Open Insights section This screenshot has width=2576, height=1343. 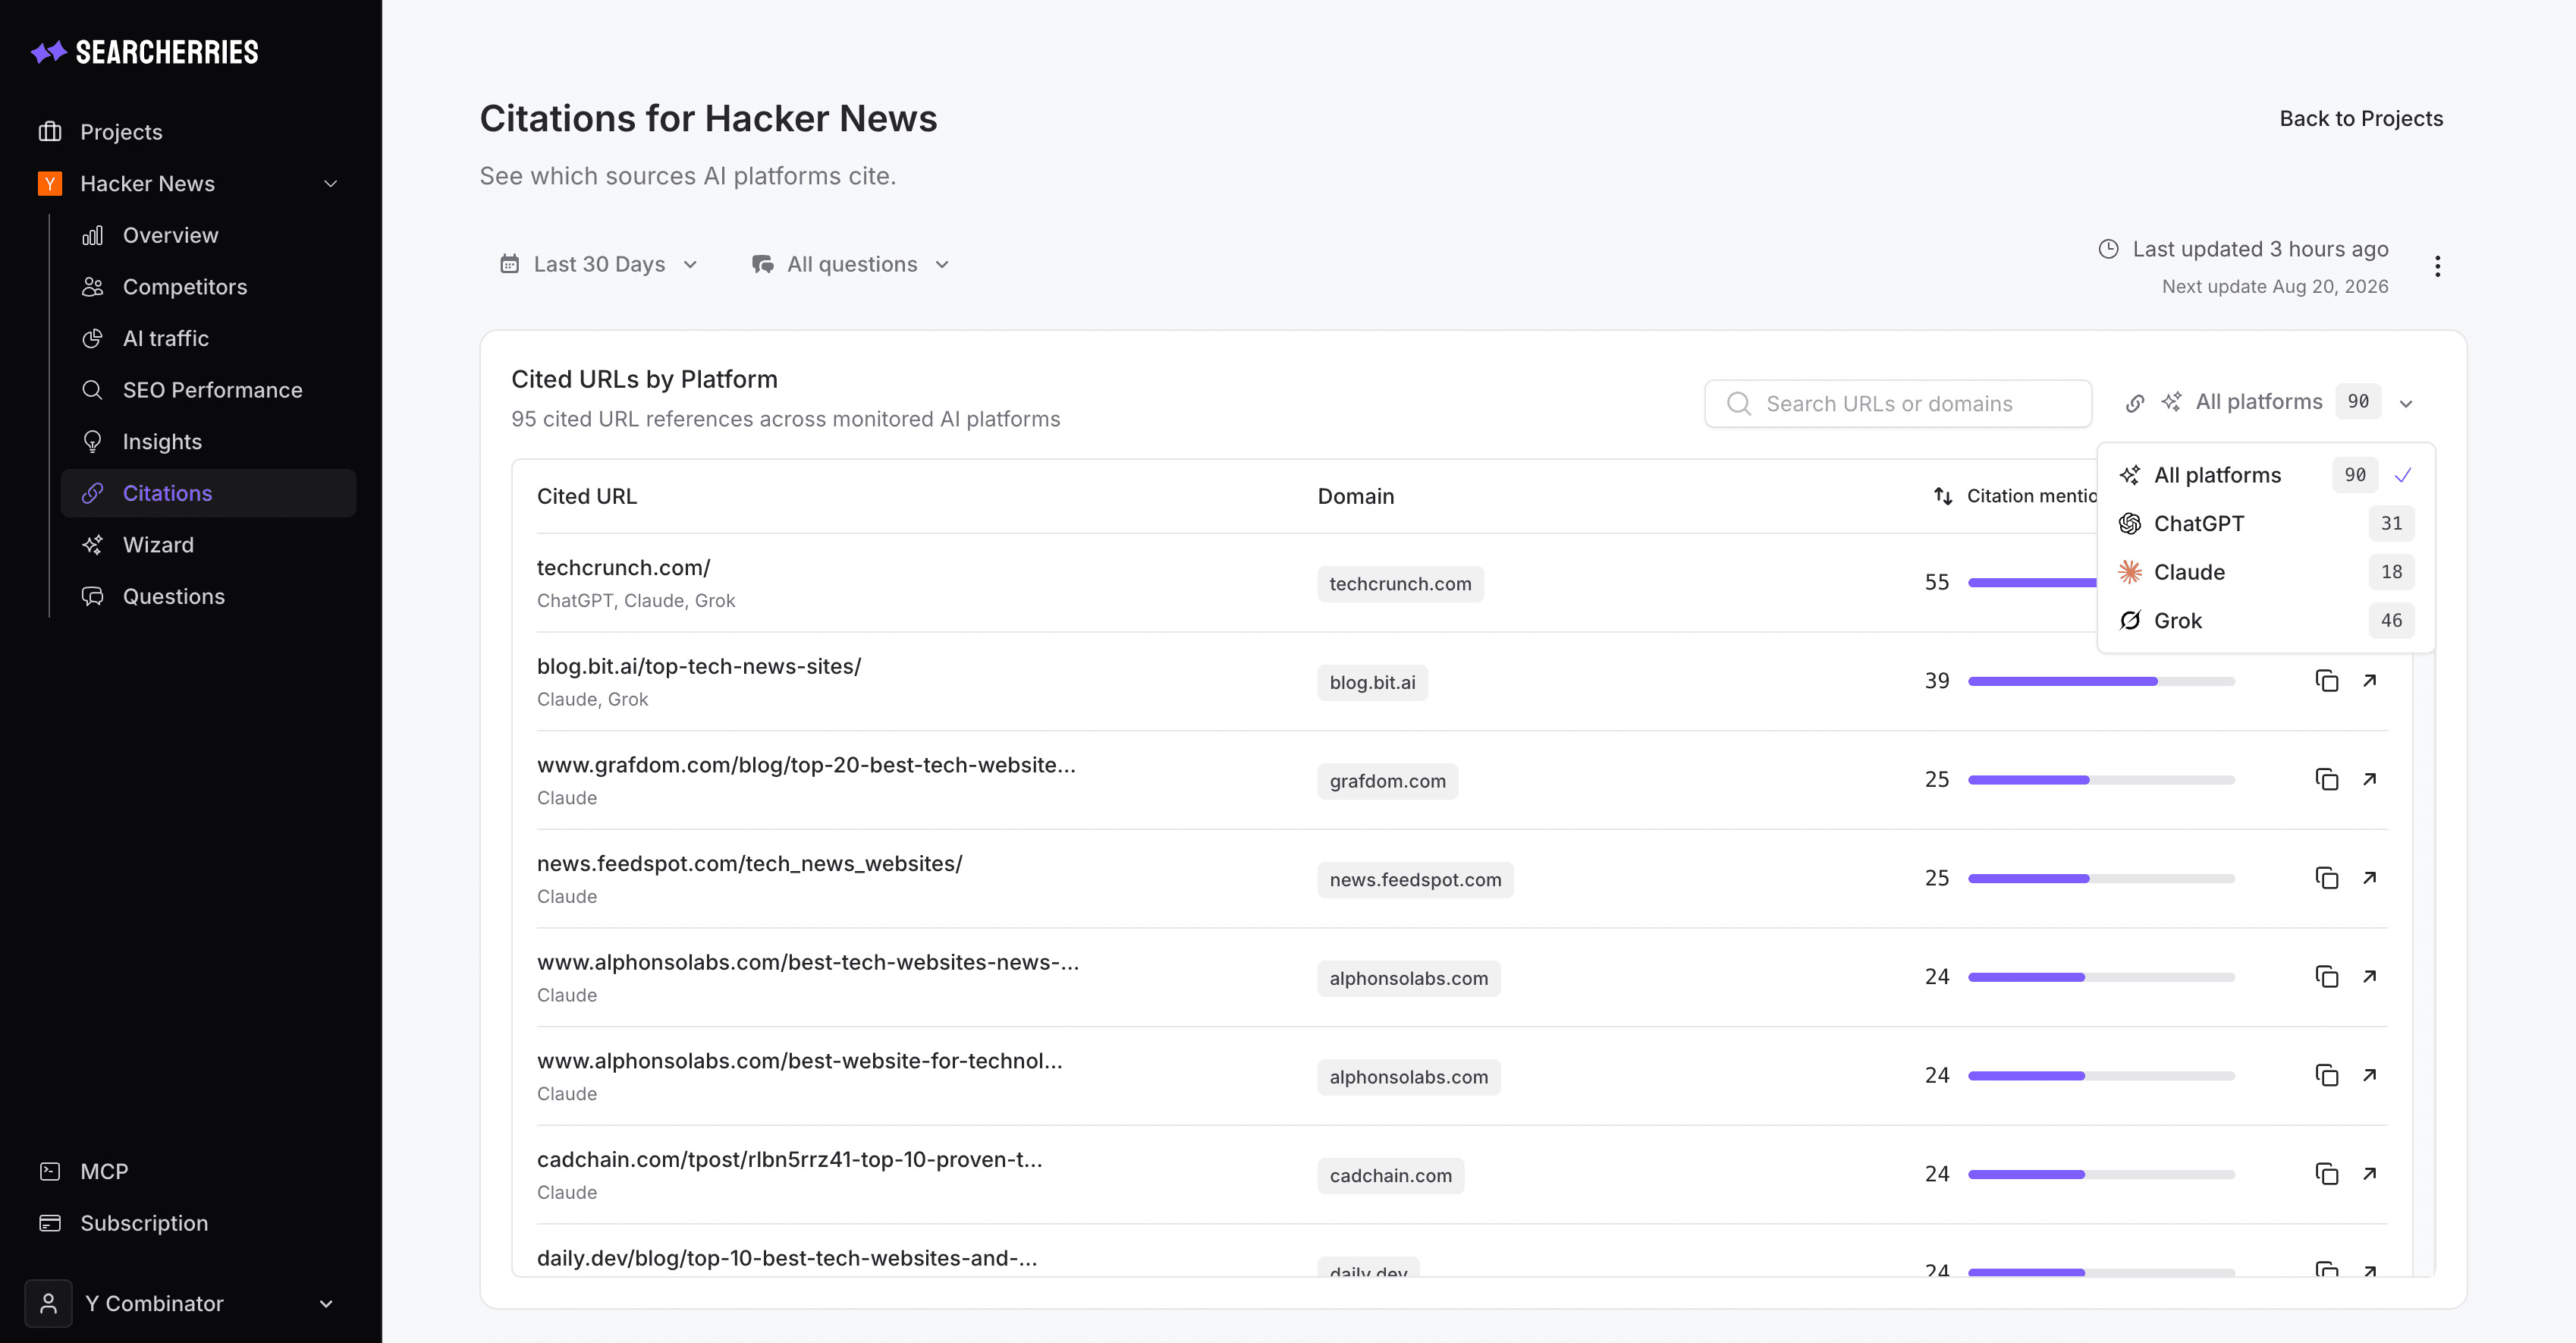[x=161, y=442]
